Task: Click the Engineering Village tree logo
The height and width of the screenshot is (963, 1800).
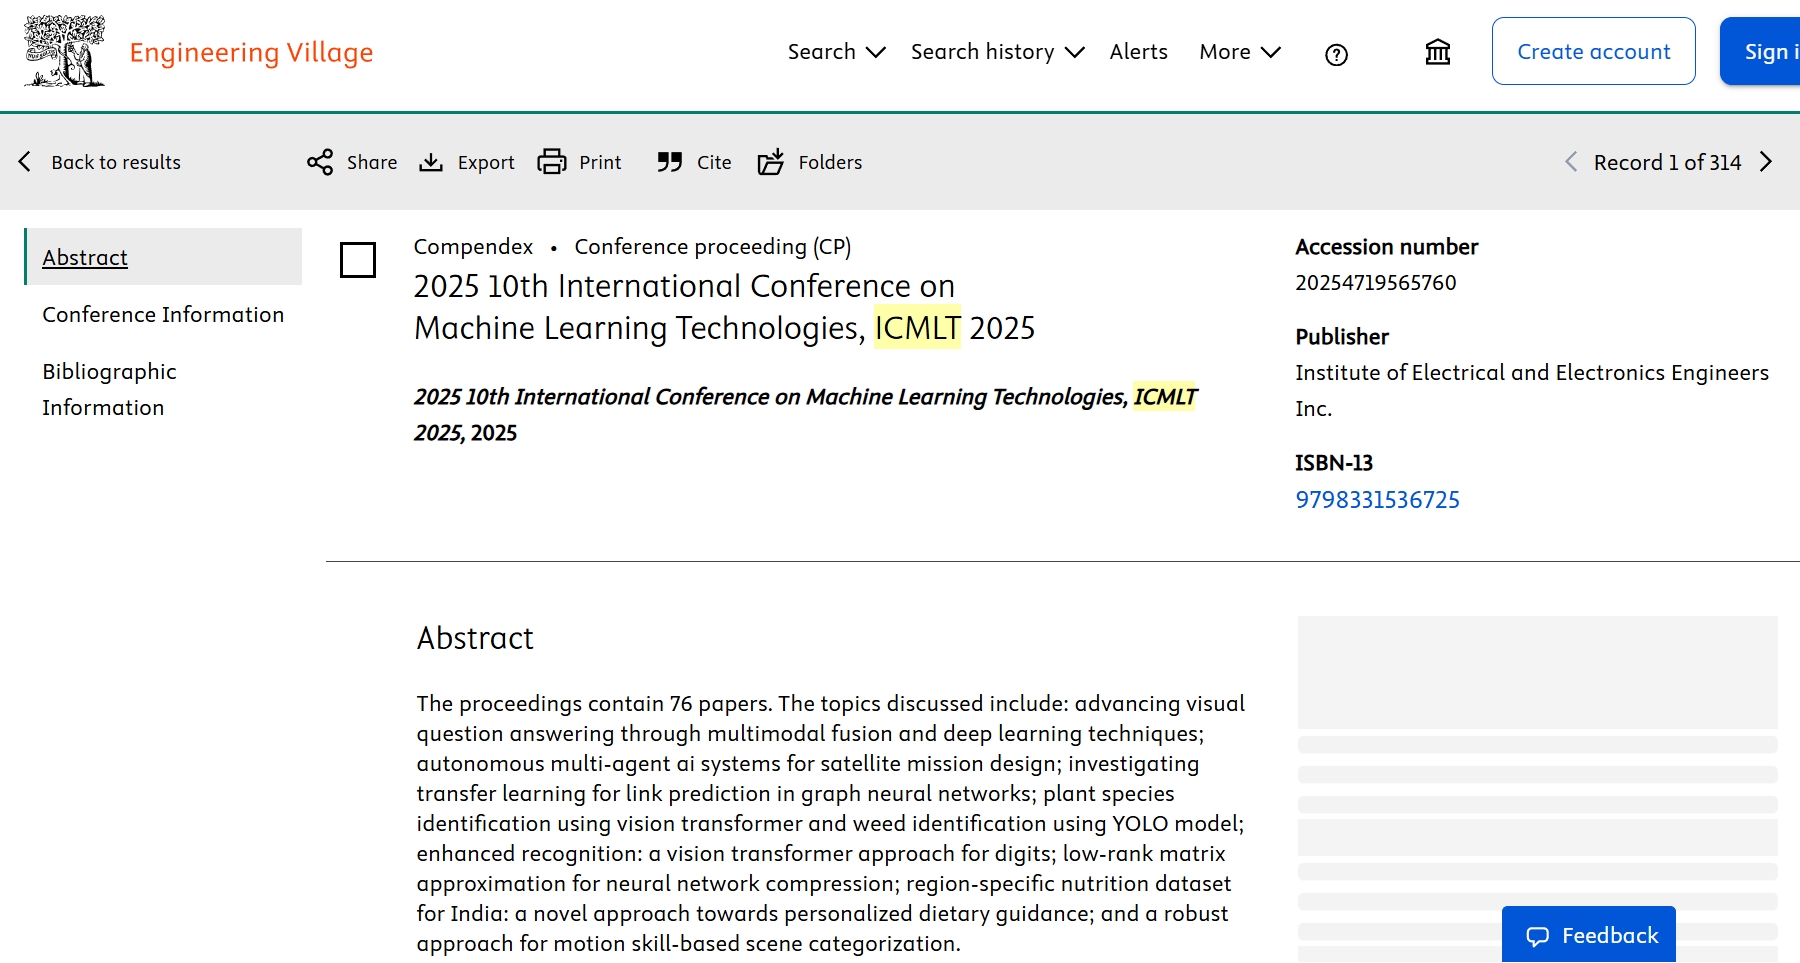Action: pos(65,51)
